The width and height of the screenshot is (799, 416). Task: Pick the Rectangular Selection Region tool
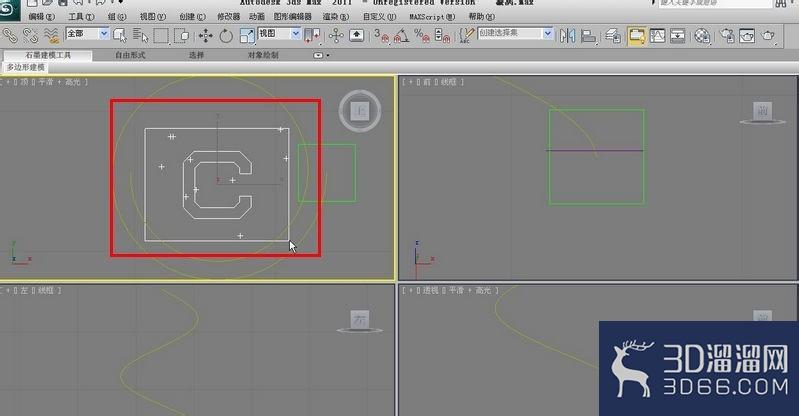point(161,35)
